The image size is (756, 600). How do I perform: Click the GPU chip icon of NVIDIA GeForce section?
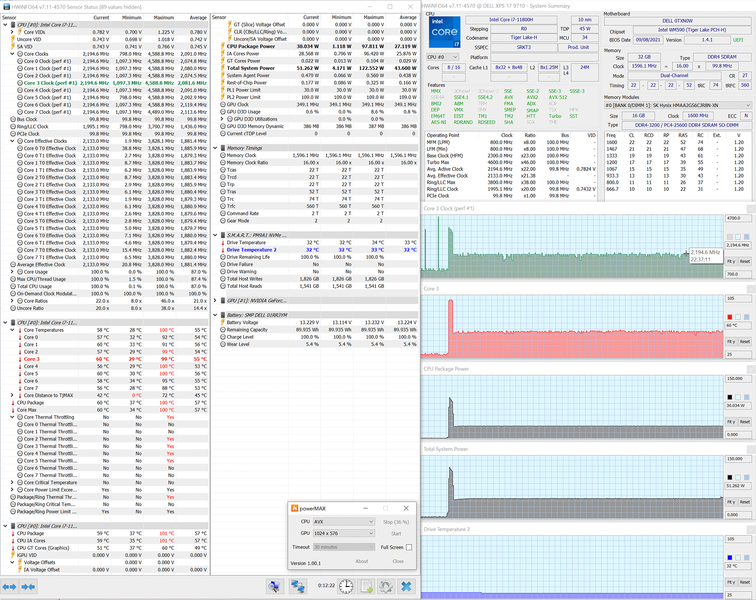pos(223,300)
